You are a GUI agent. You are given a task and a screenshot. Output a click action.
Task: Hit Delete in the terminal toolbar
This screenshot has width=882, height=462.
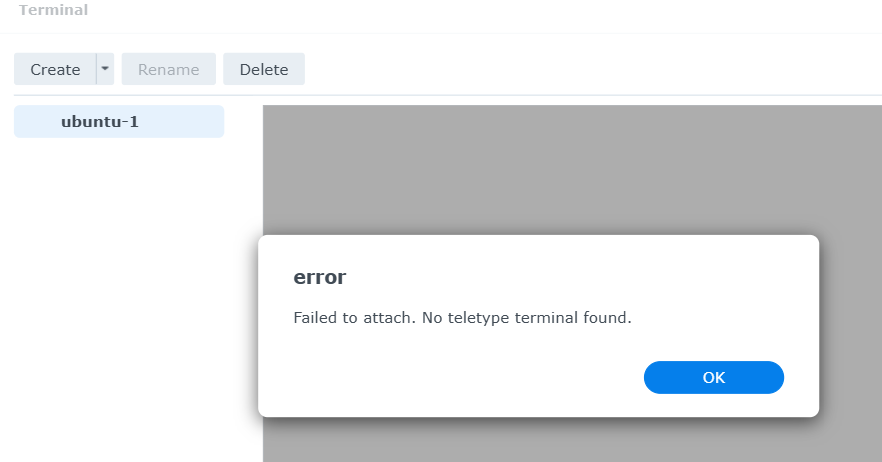[x=263, y=69]
